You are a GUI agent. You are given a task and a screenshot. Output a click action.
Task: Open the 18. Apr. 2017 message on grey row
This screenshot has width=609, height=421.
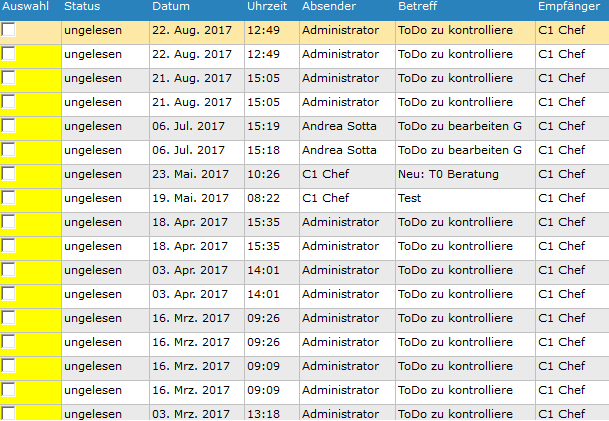(x=190, y=222)
